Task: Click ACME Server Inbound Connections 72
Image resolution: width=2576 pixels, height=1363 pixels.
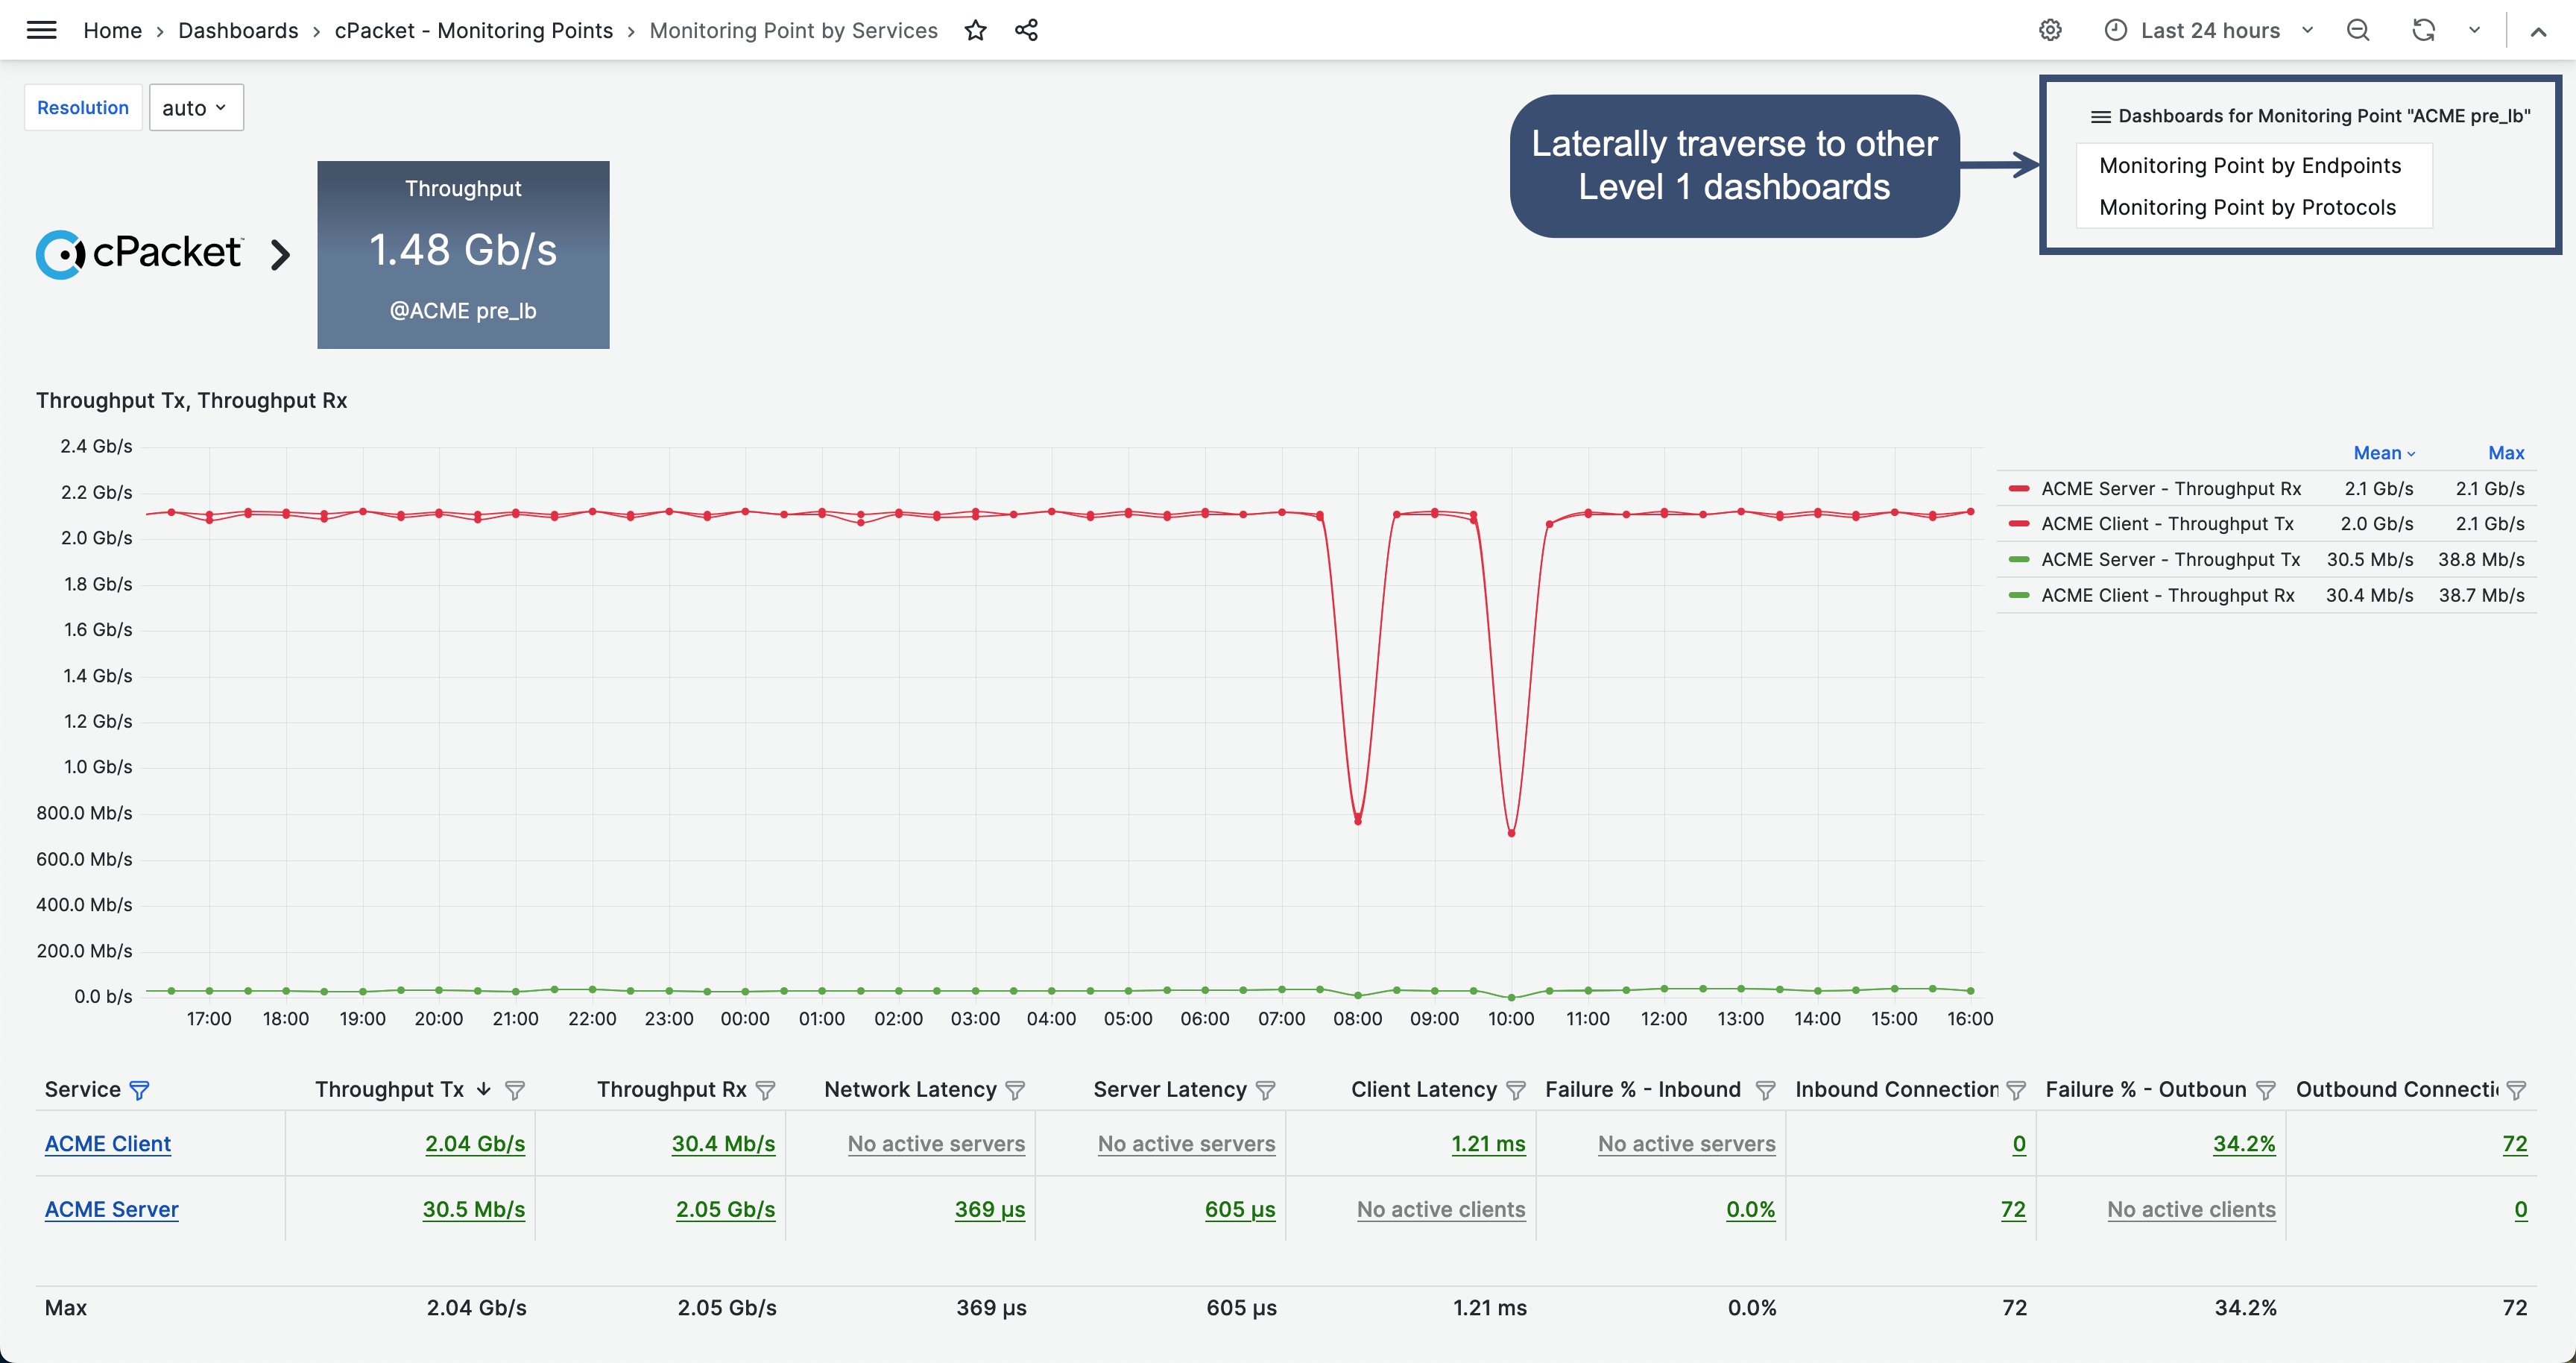Action: pos(2013,1209)
